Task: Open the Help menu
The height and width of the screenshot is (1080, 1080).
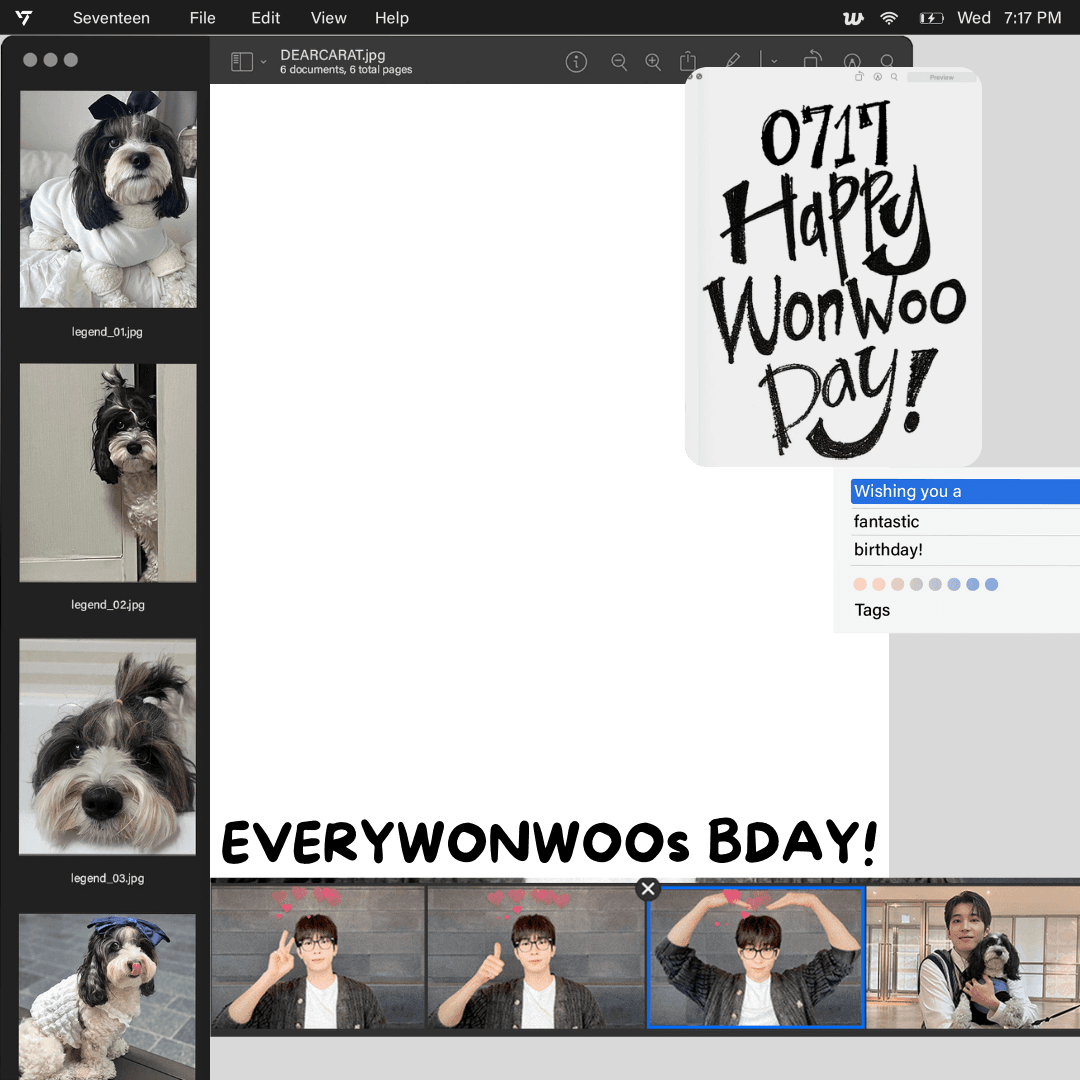Action: click(391, 18)
